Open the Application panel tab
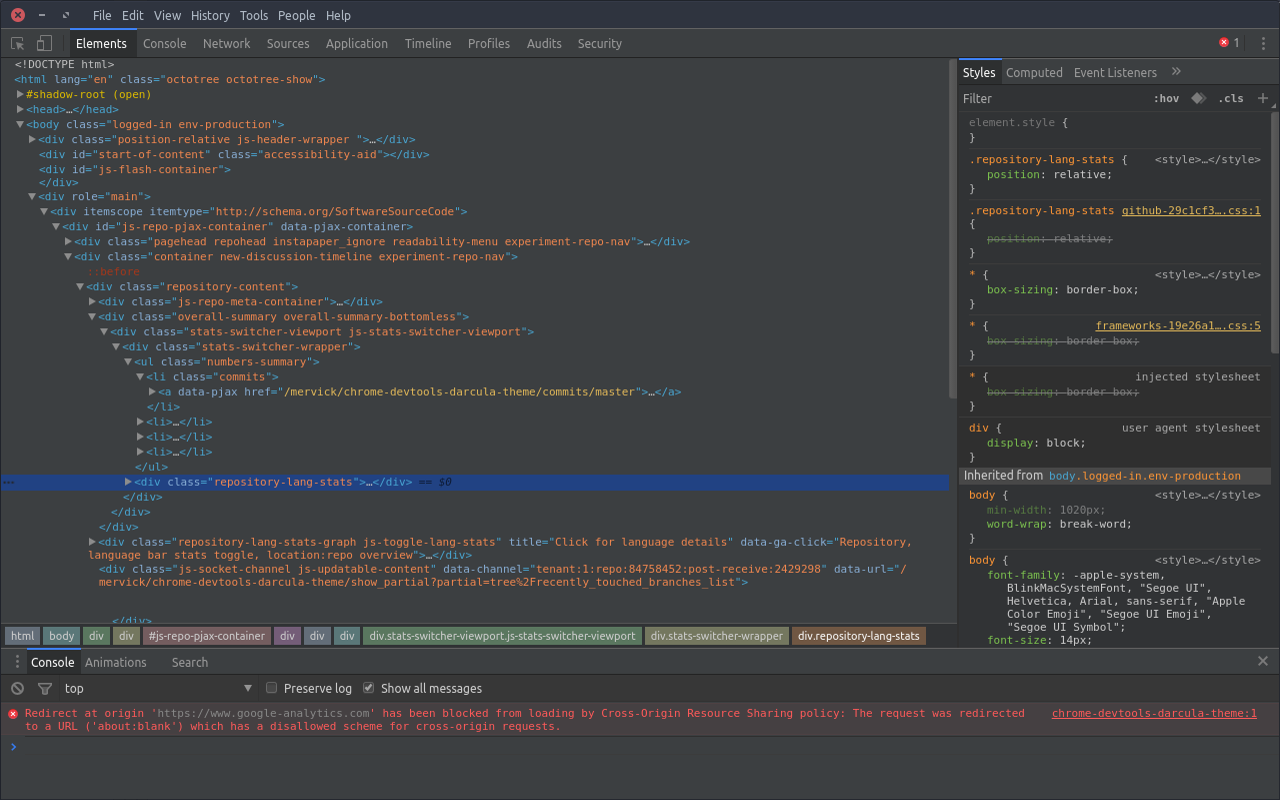This screenshot has width=1280, height=800. tap(356, 43)
